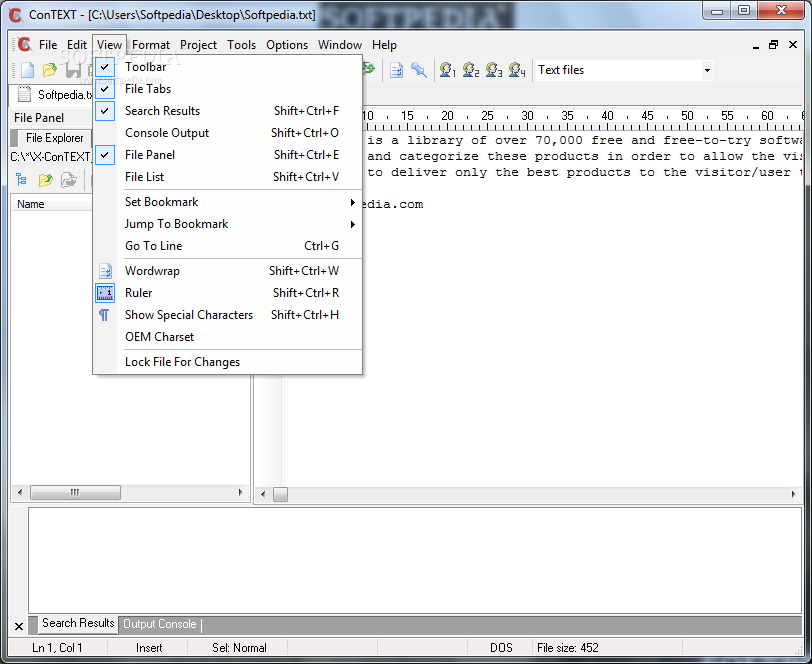Open the File menu
Image resolution: width=812 pixels, height=664 pixels.
coord(48,45)
